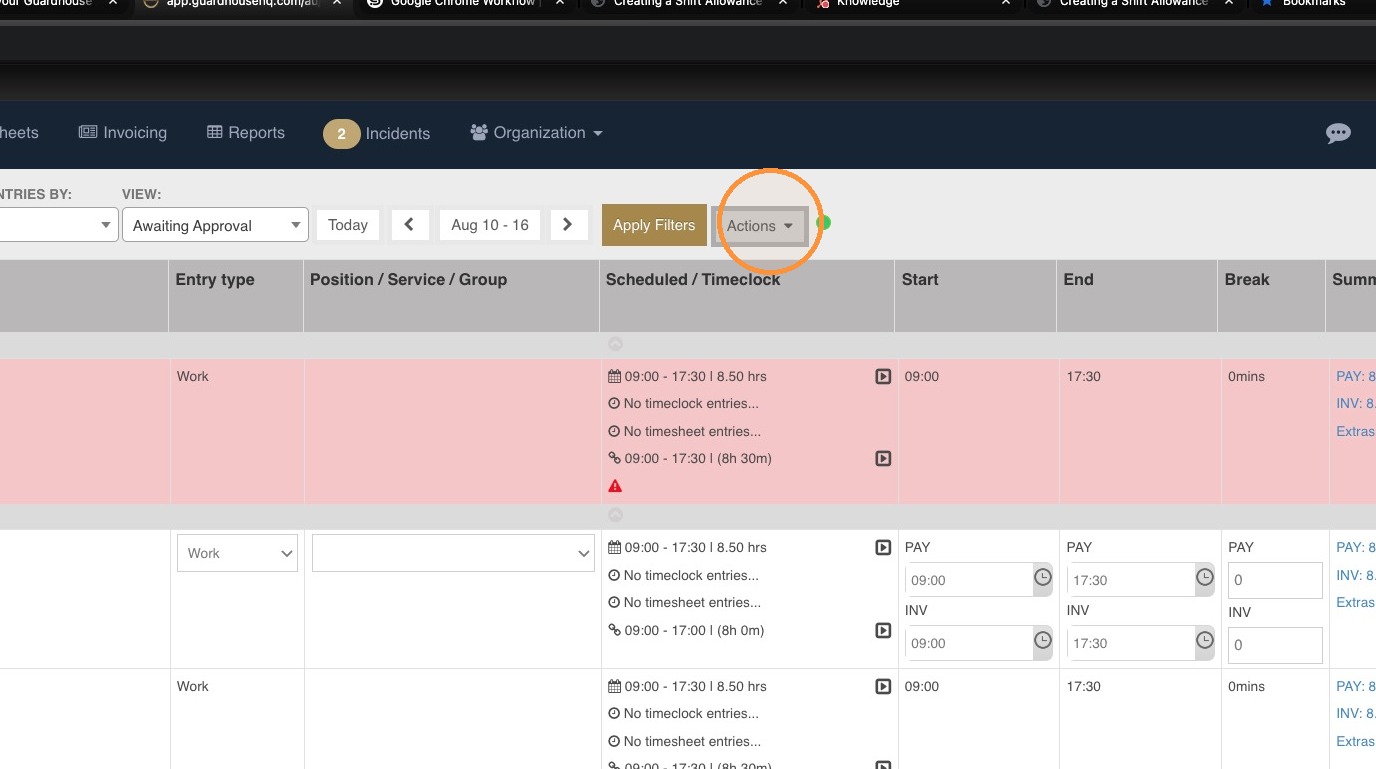Open clock picker for PAY end time
This screenshot has height=769, width=1376.
click(1205, 578)
